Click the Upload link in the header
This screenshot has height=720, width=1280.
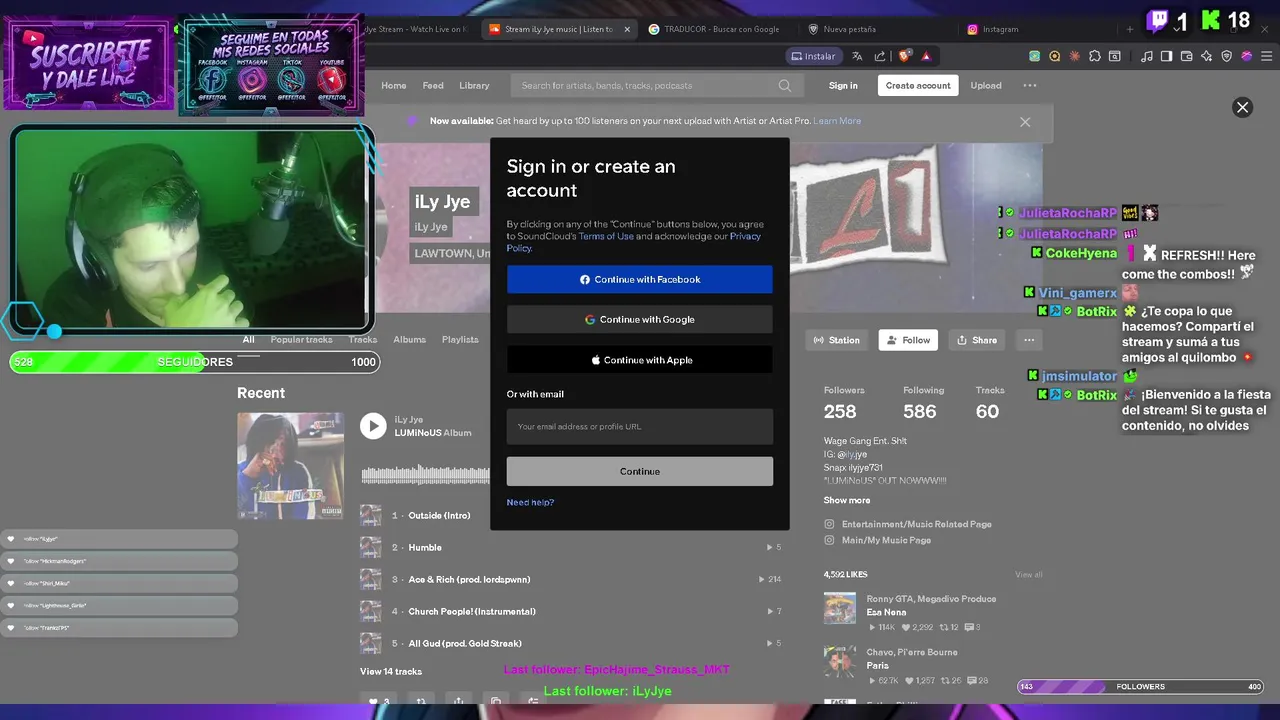click(x=986, y=86)
